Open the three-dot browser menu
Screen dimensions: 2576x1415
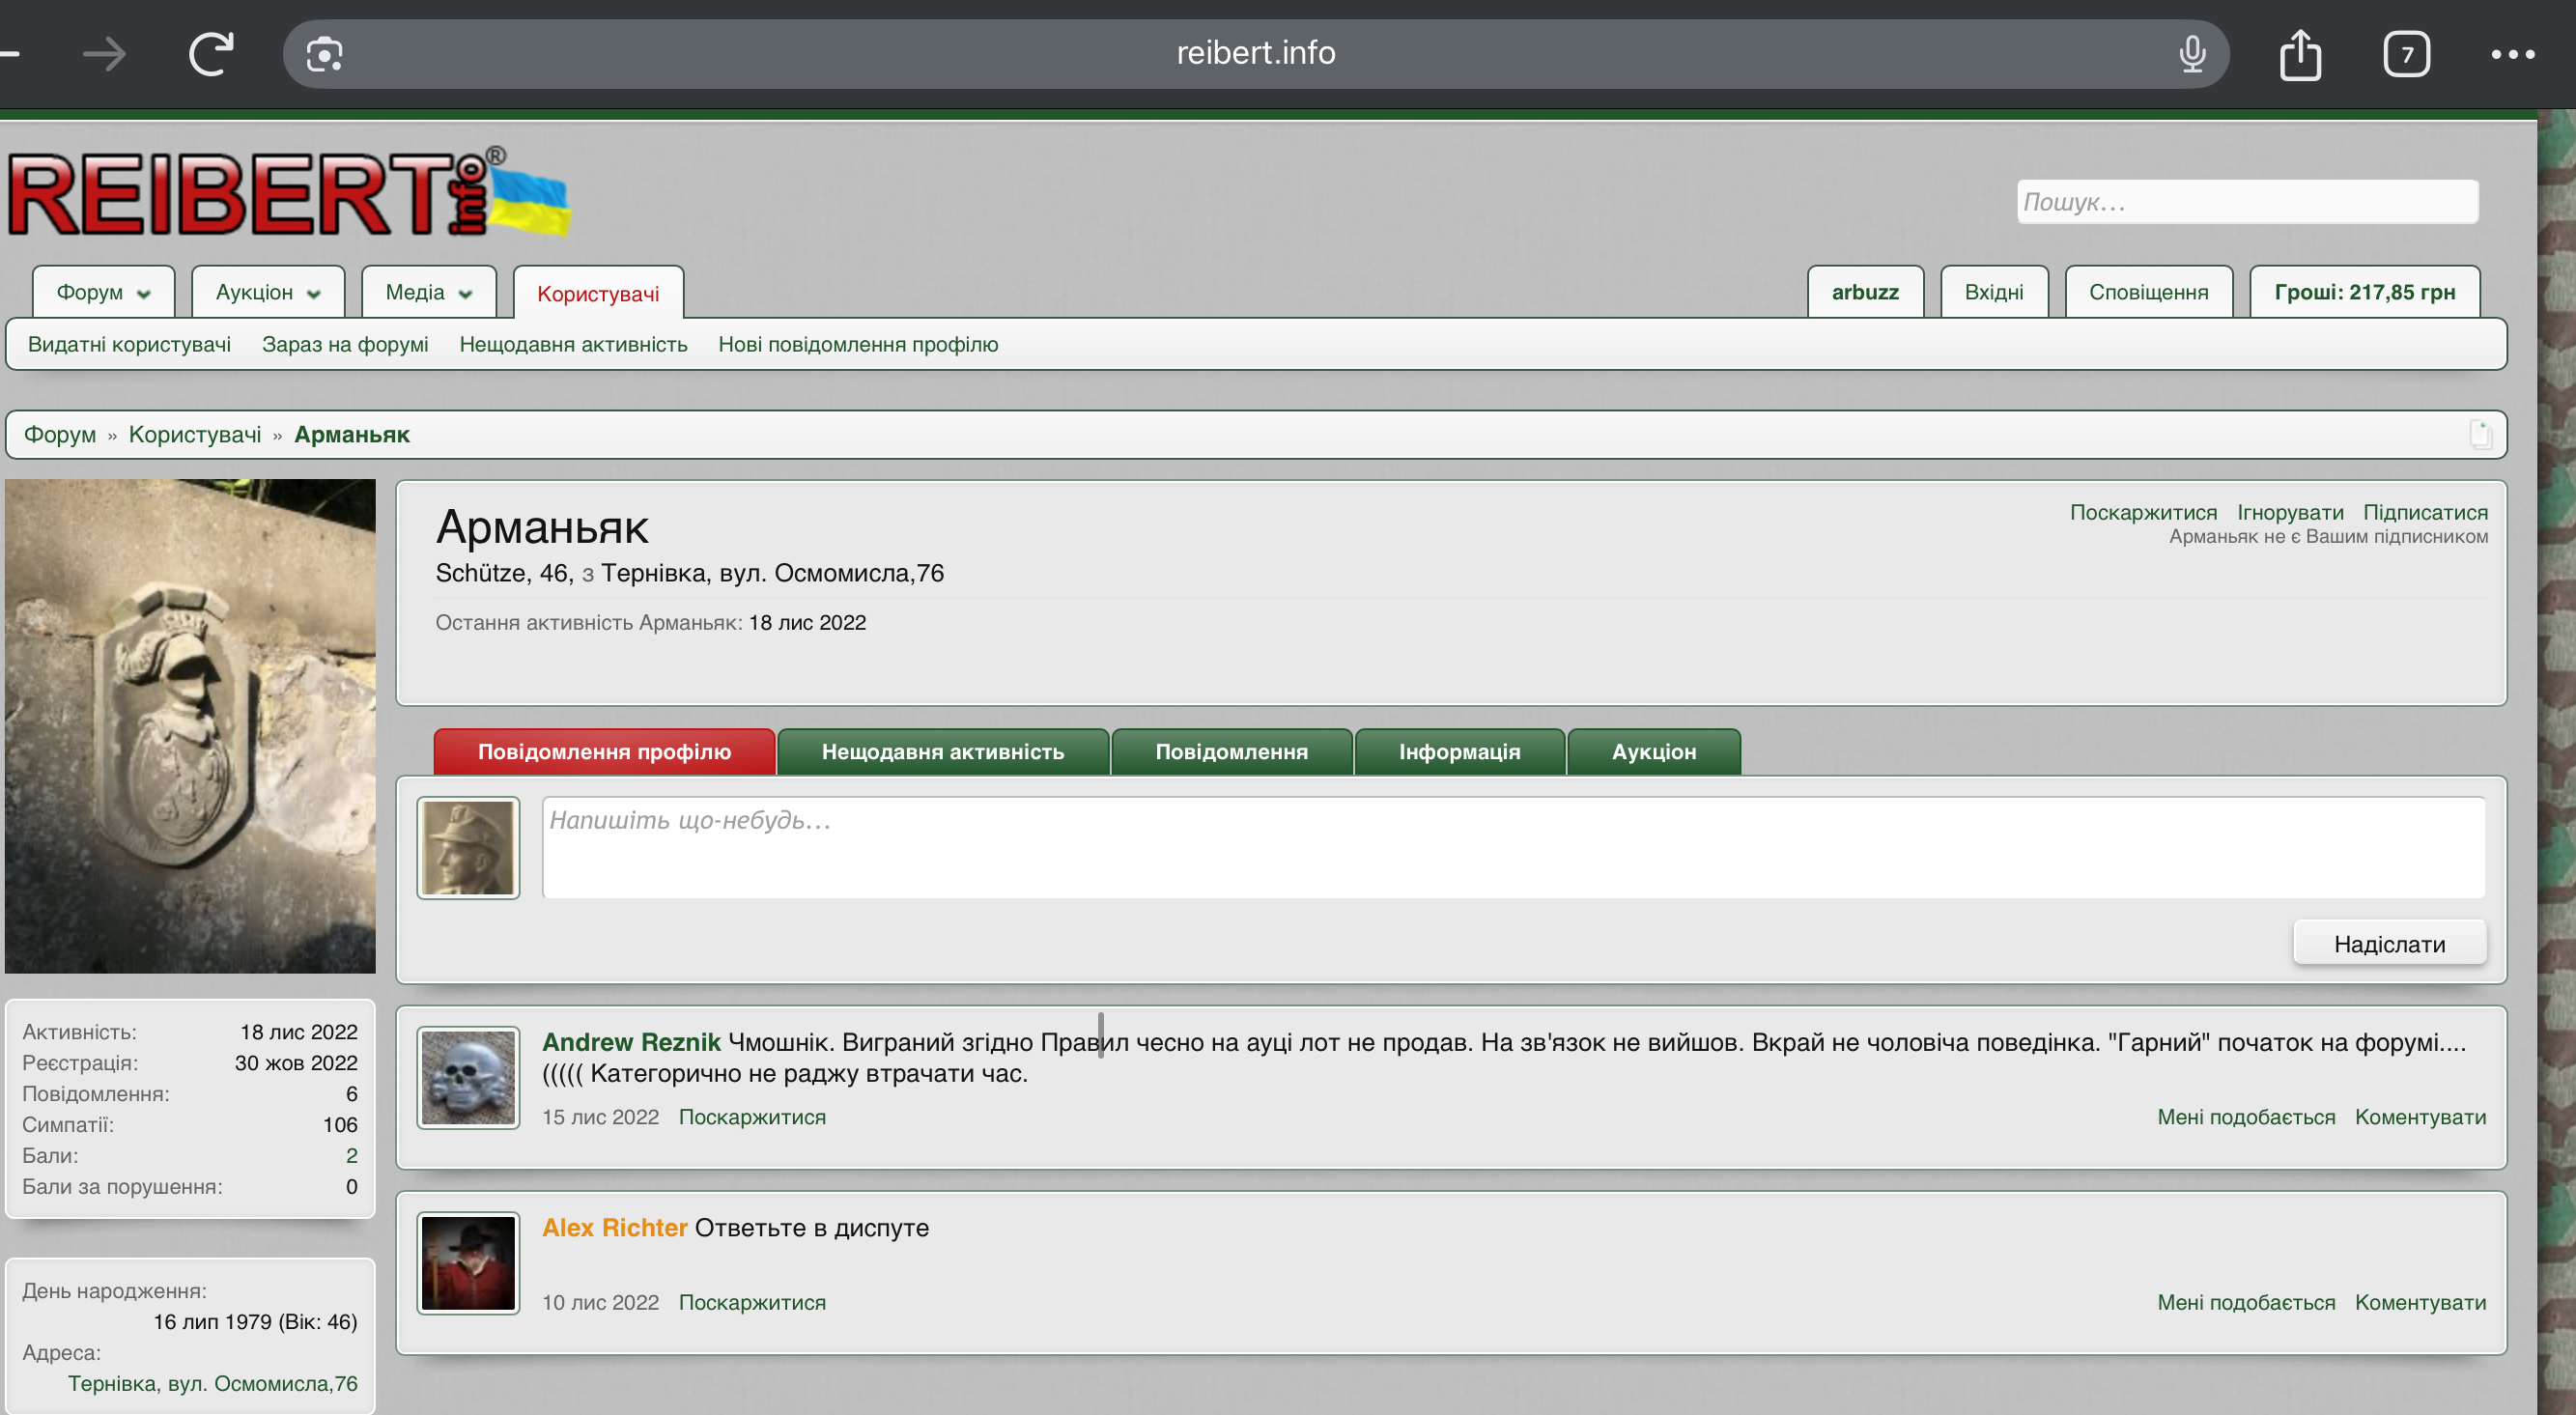pos(2511,54)
